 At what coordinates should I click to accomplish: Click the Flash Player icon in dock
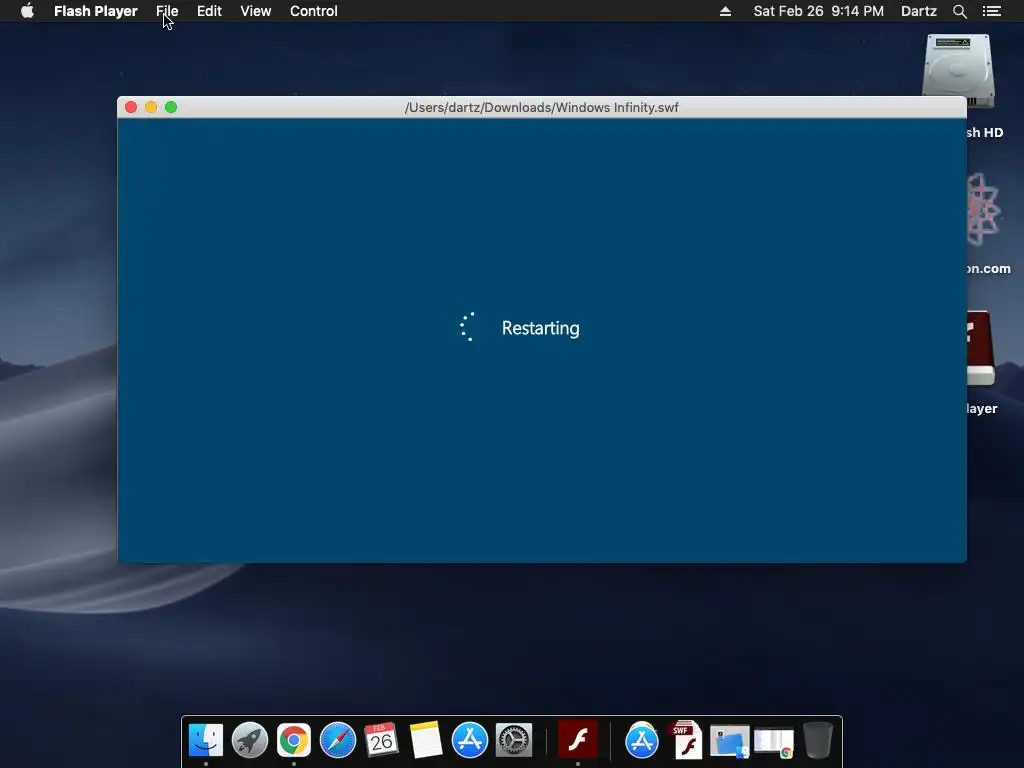coord(577,740)
